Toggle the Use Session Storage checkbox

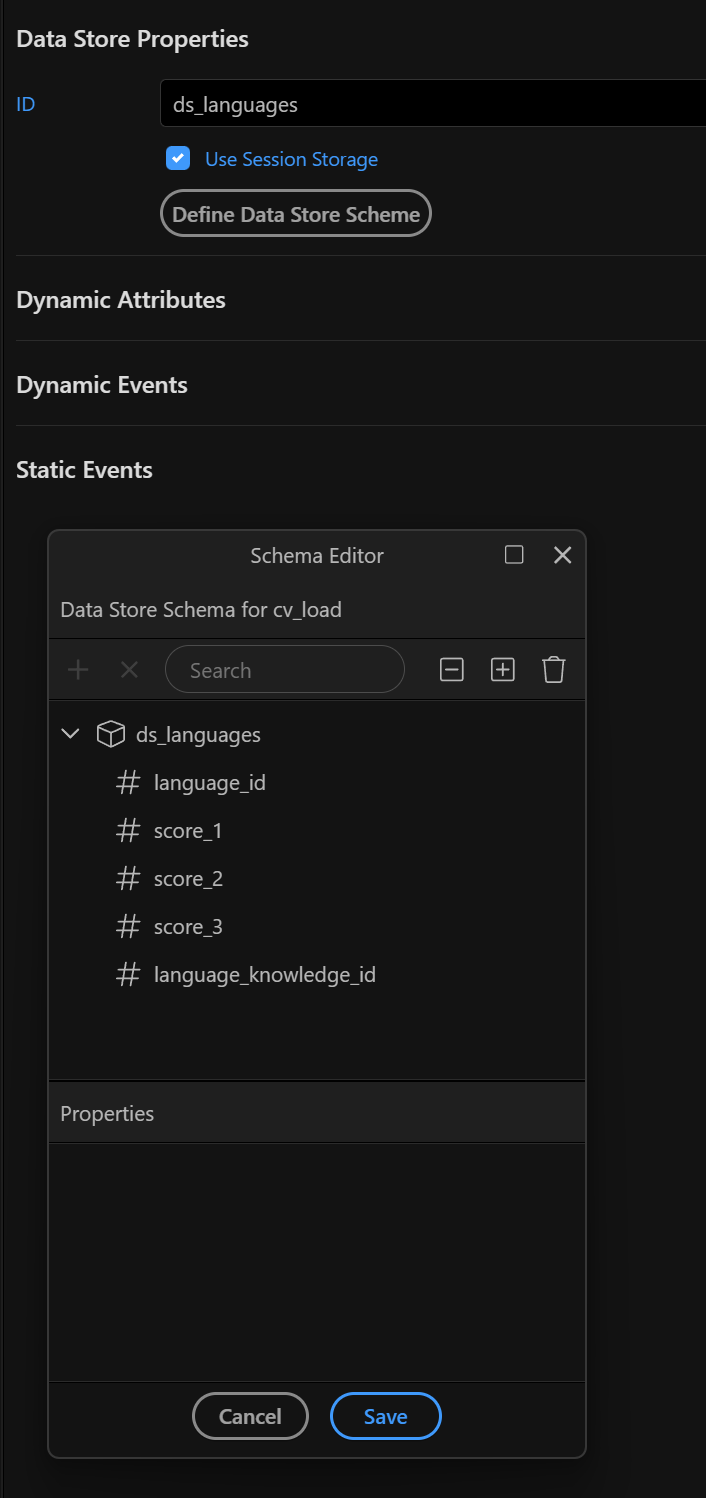(x=178, y=158)
